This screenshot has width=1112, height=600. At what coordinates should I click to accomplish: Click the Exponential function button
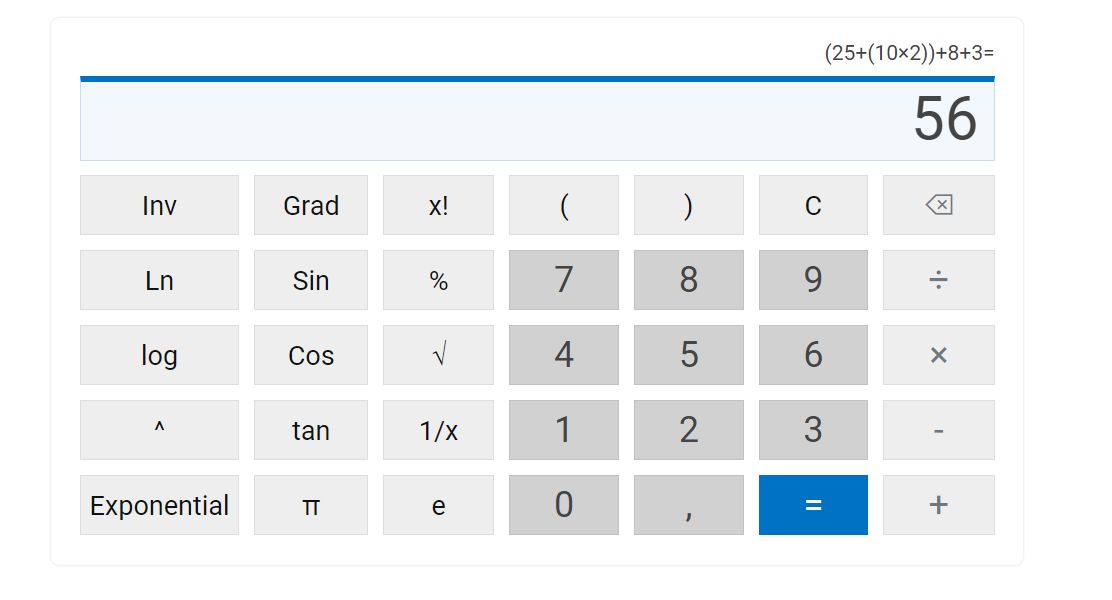click(159, 505)
